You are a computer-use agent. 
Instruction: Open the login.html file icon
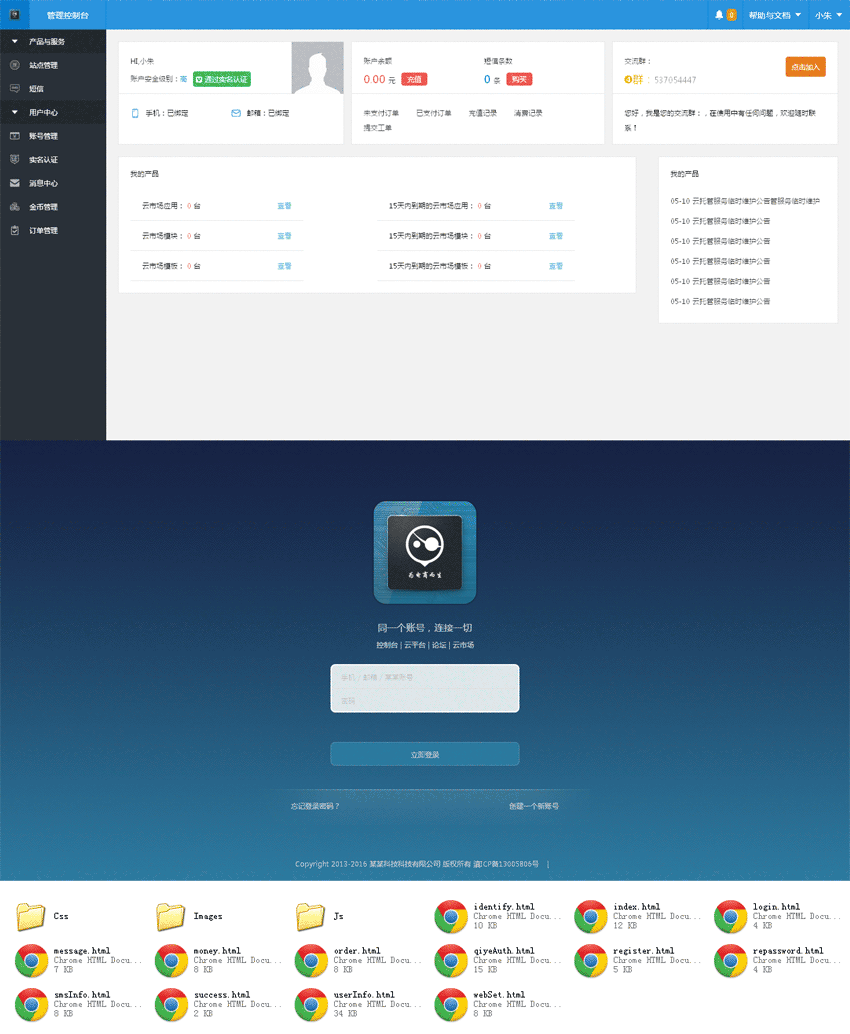[x=731, y=916]
